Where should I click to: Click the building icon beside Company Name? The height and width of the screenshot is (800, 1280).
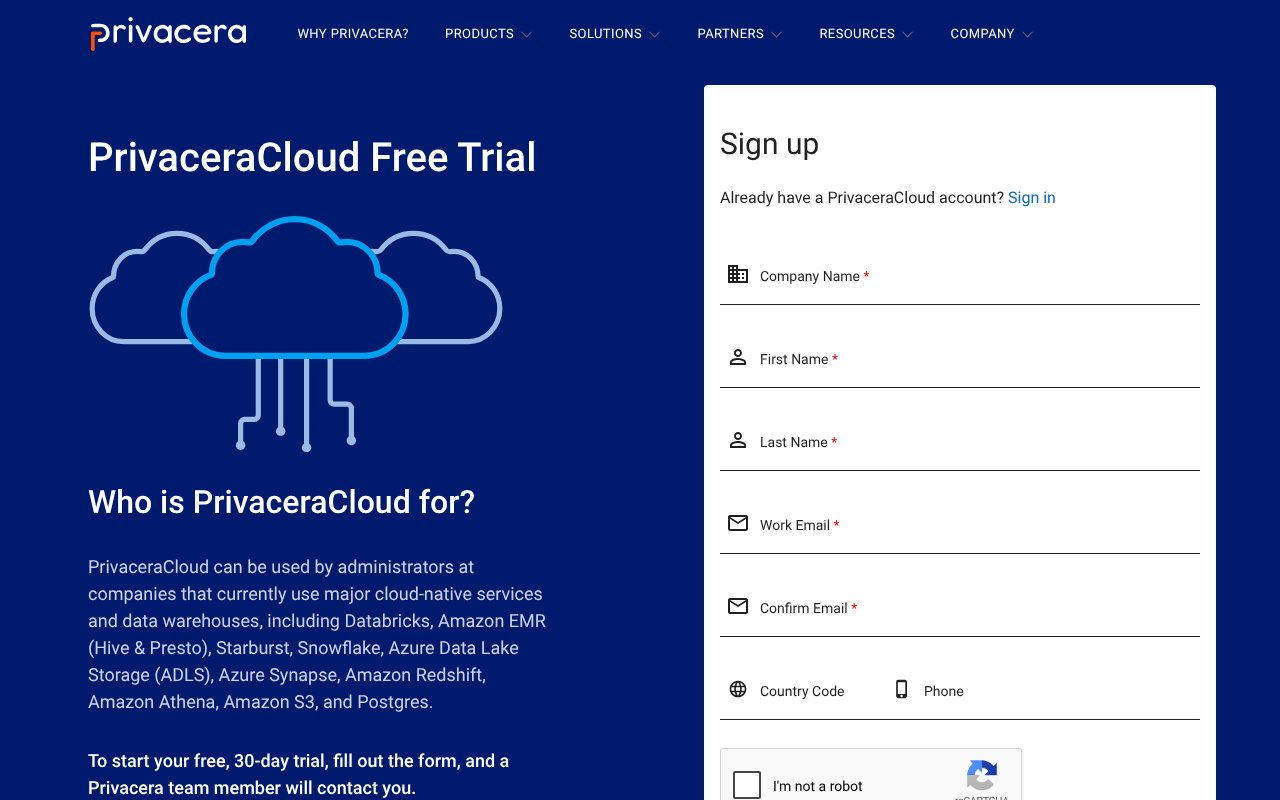point(738,274)
